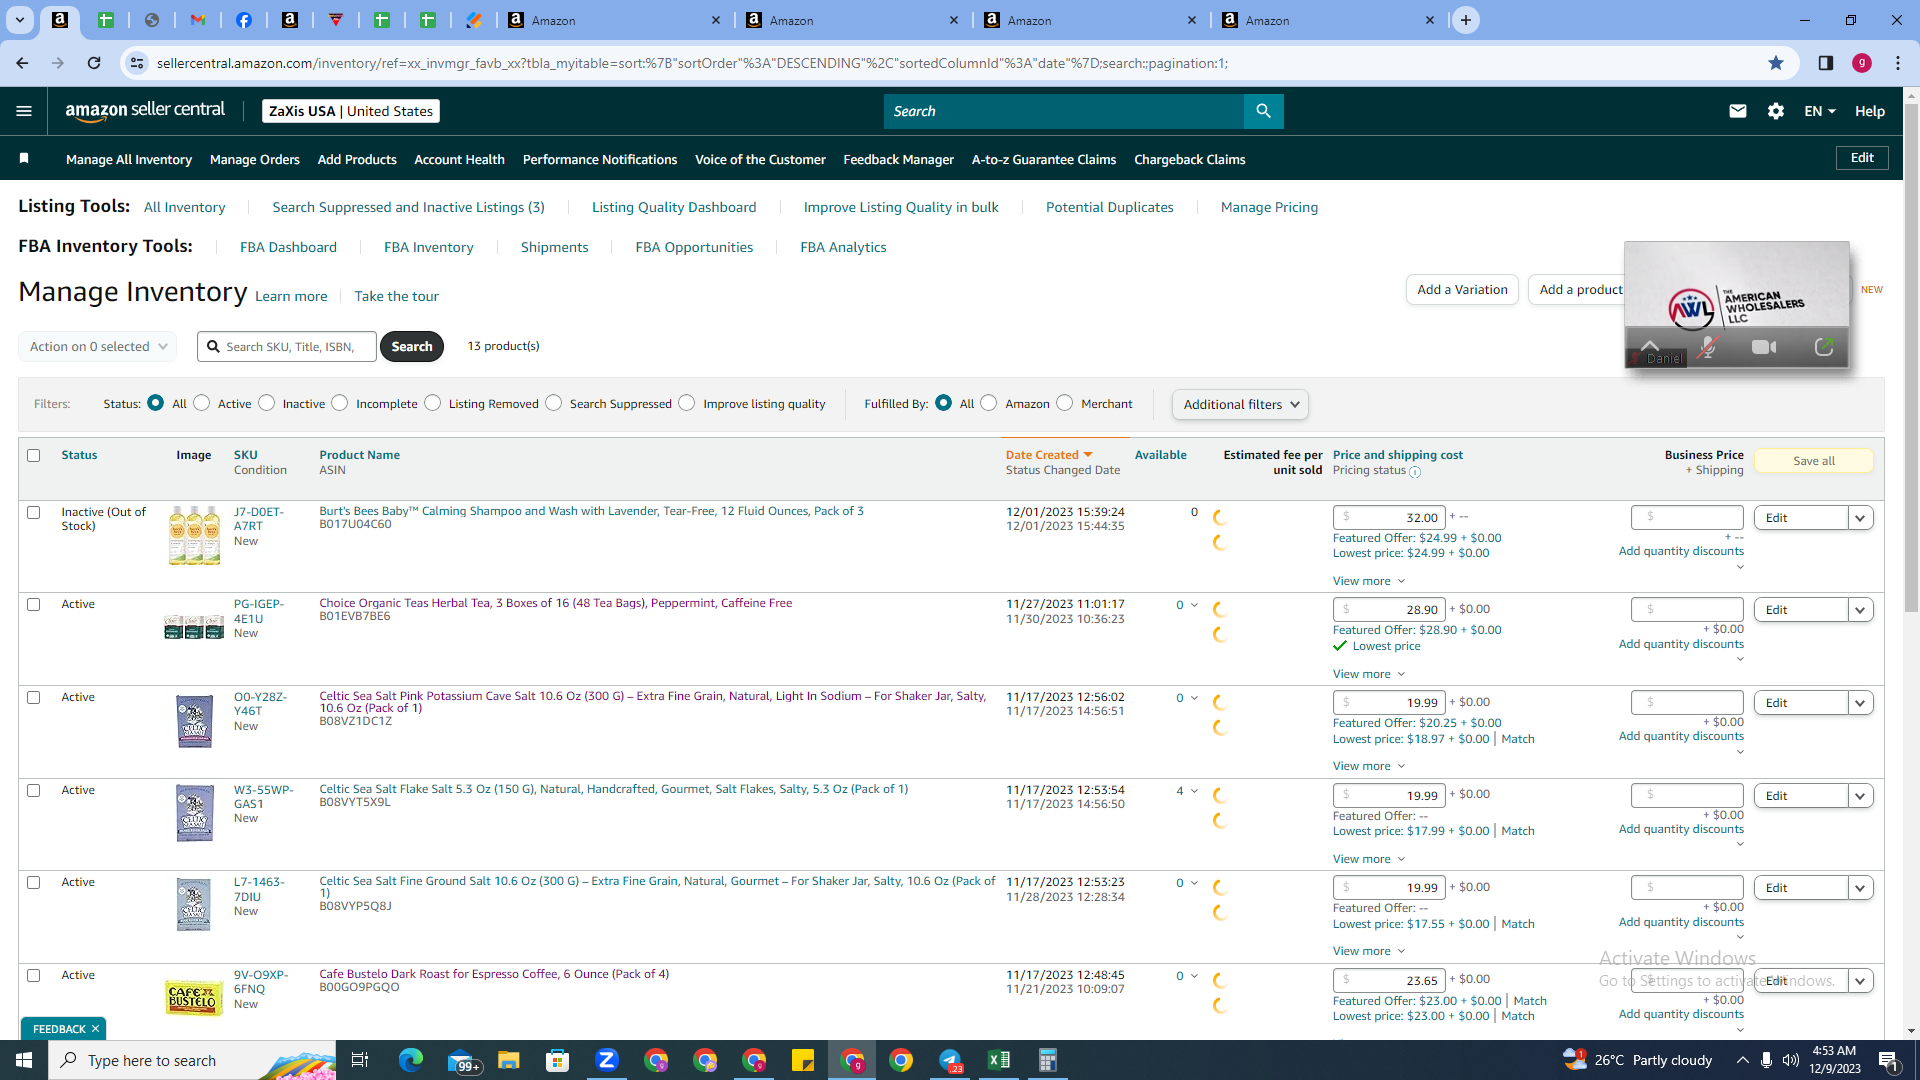The height and width of the screenshot is (1080, 1920).
Task: Click the bookmark flag icon in nav bar
Action: (24, 159)
